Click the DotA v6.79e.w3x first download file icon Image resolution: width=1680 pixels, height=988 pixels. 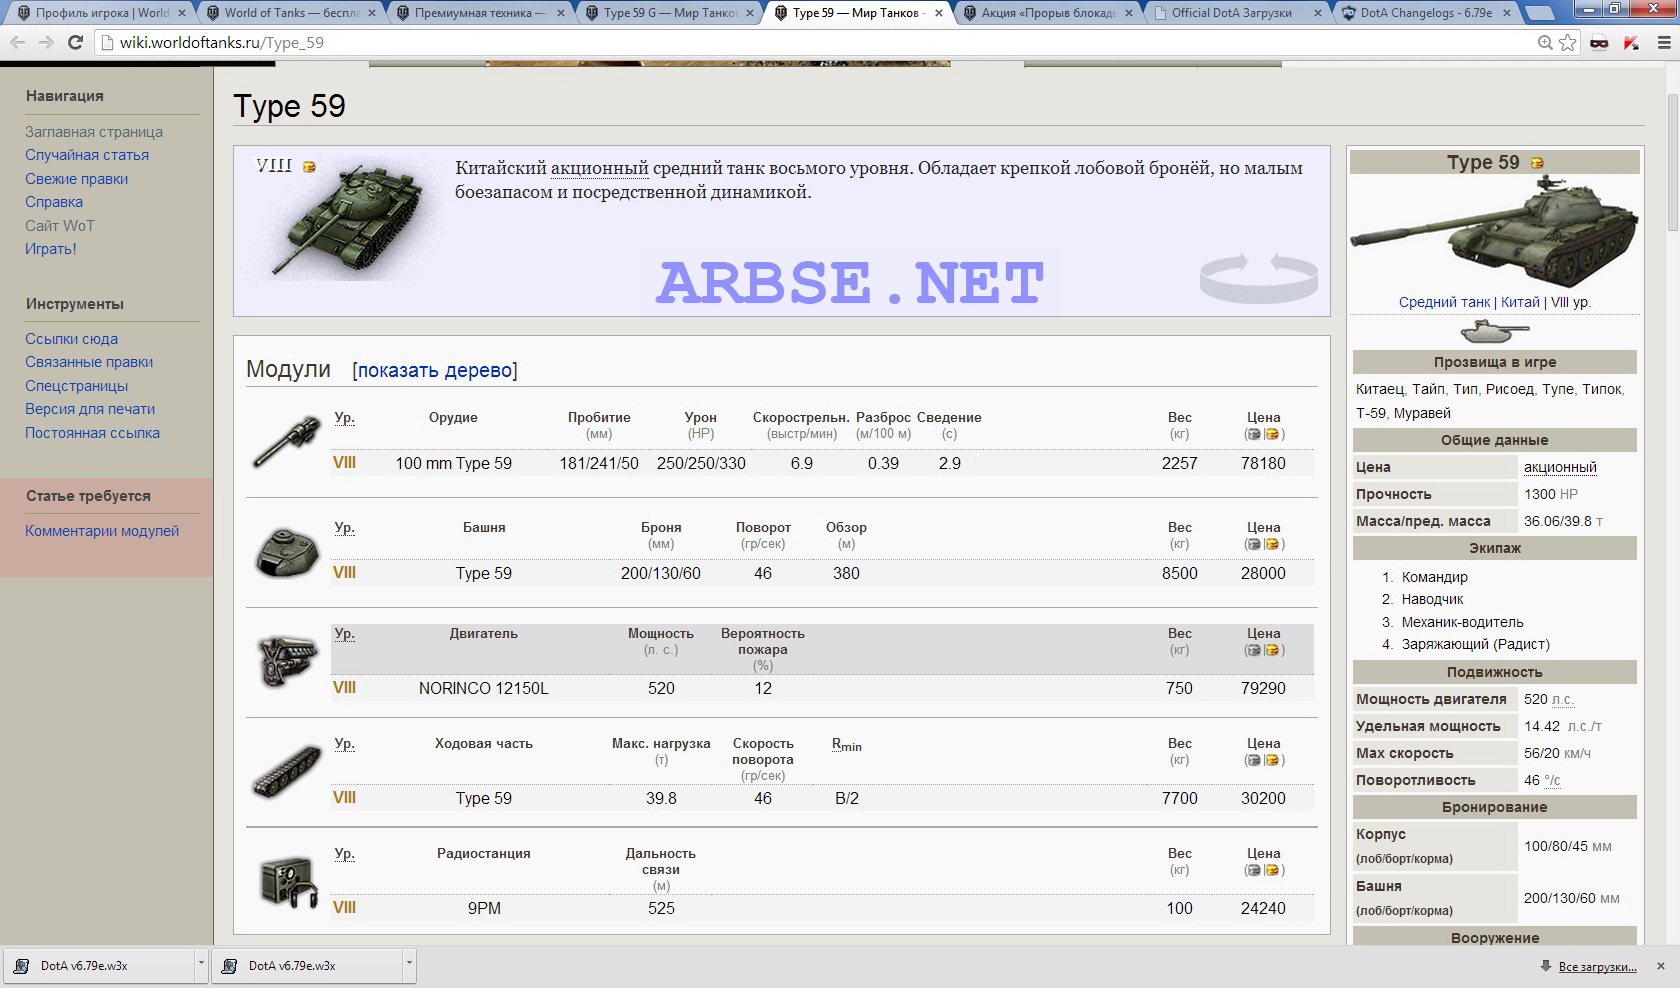pos(21,966)
